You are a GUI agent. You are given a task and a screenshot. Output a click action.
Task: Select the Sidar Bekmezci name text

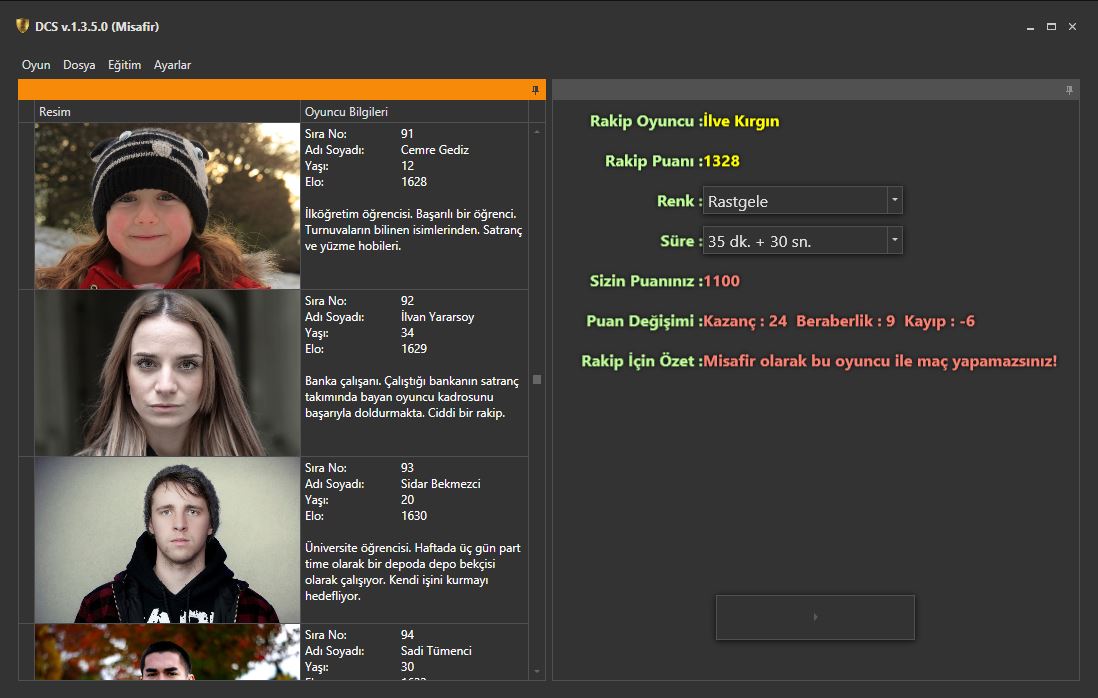[440, 484]
